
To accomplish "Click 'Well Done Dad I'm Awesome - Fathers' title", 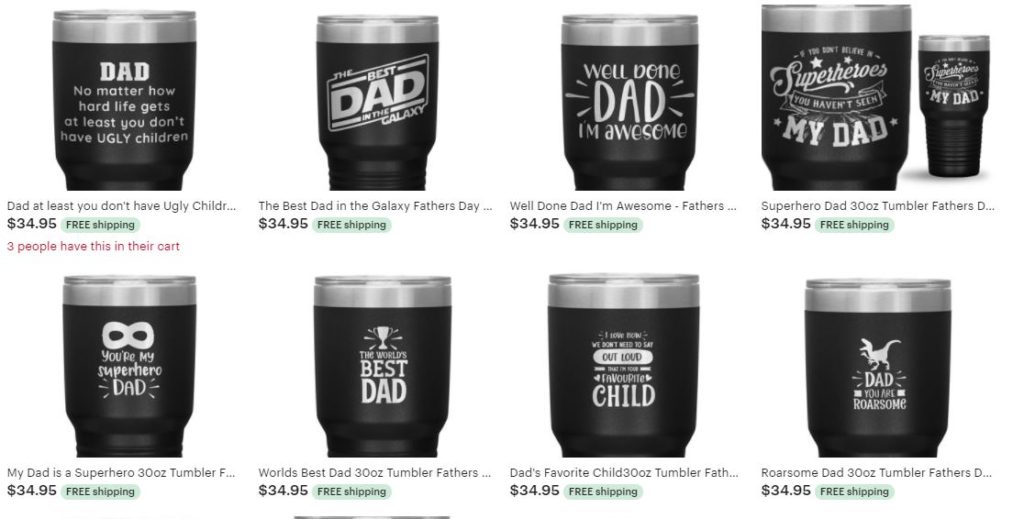I will (x=623, y=206).
